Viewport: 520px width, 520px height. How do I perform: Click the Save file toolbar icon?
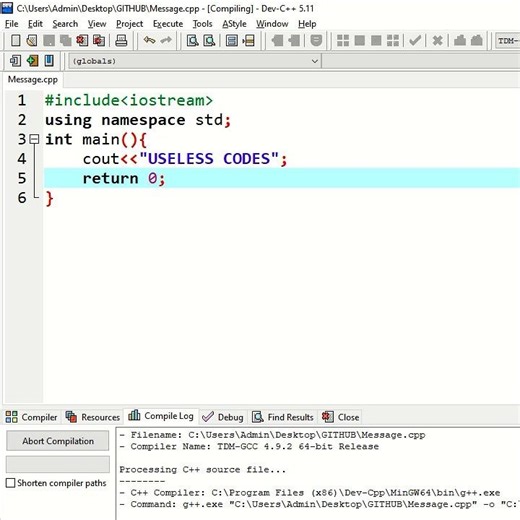pos(49,41)
